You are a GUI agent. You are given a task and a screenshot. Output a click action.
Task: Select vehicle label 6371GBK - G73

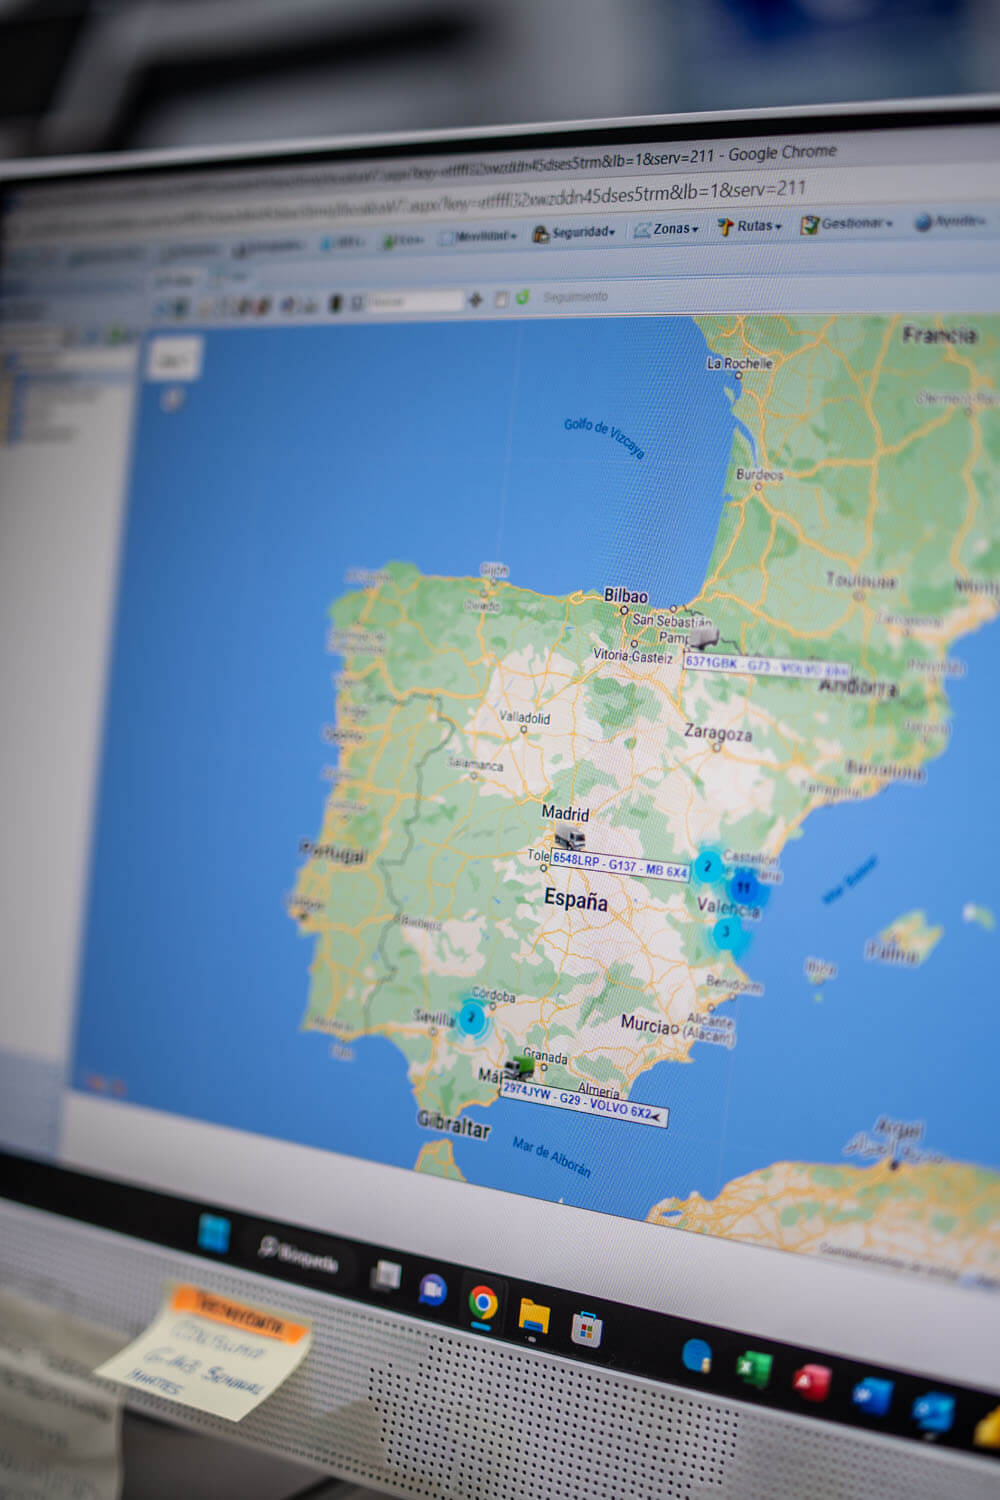[x=766, y=666]
